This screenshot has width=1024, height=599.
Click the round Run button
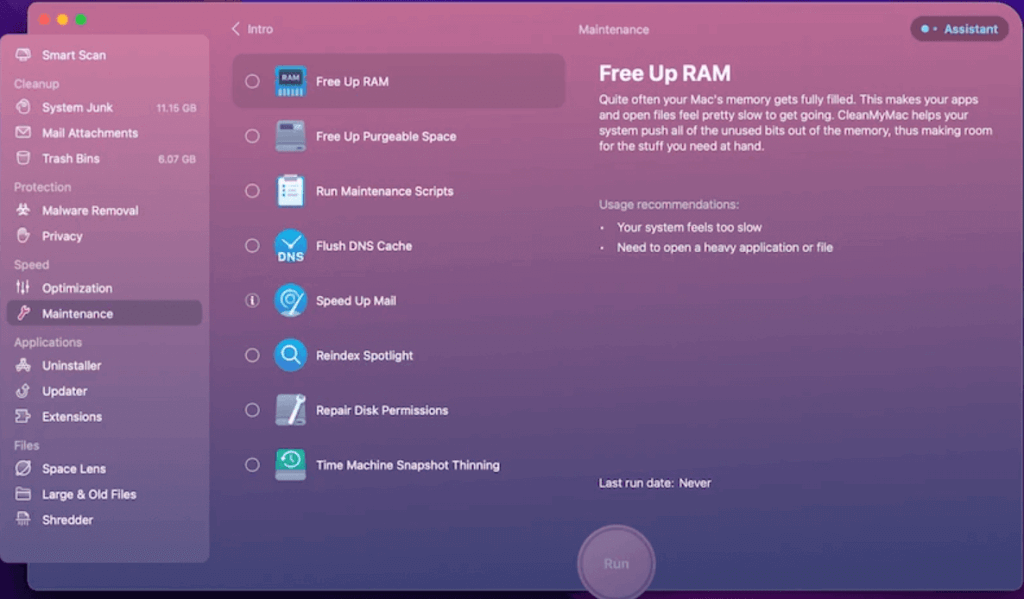(x=616, y=562)
